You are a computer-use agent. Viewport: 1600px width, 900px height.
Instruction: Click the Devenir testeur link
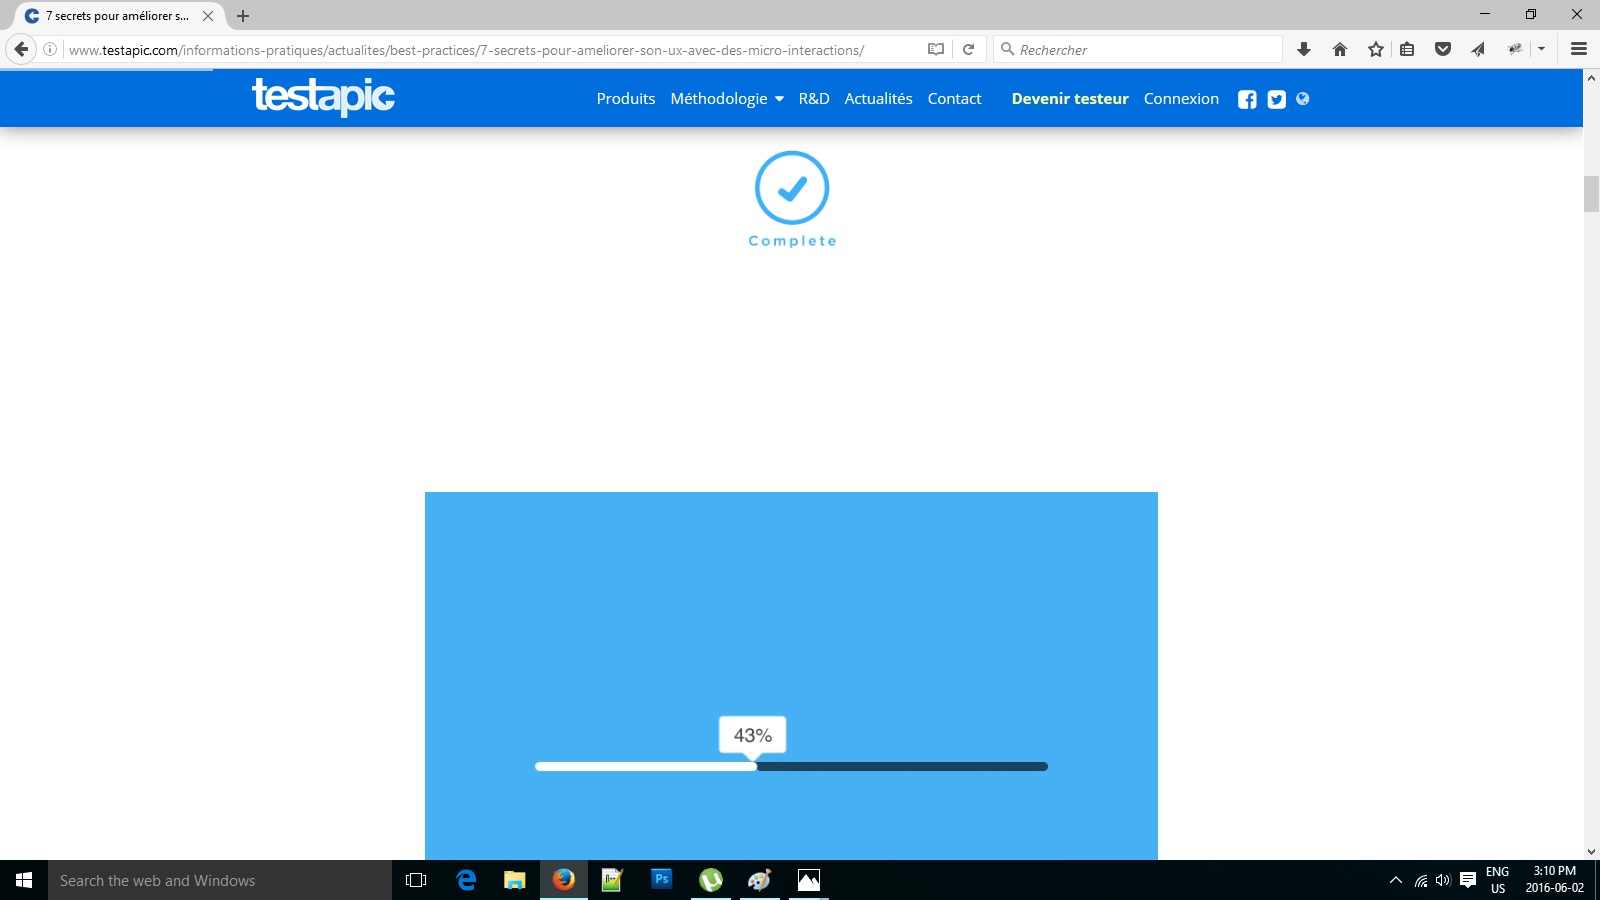[x=1070, y=99]
